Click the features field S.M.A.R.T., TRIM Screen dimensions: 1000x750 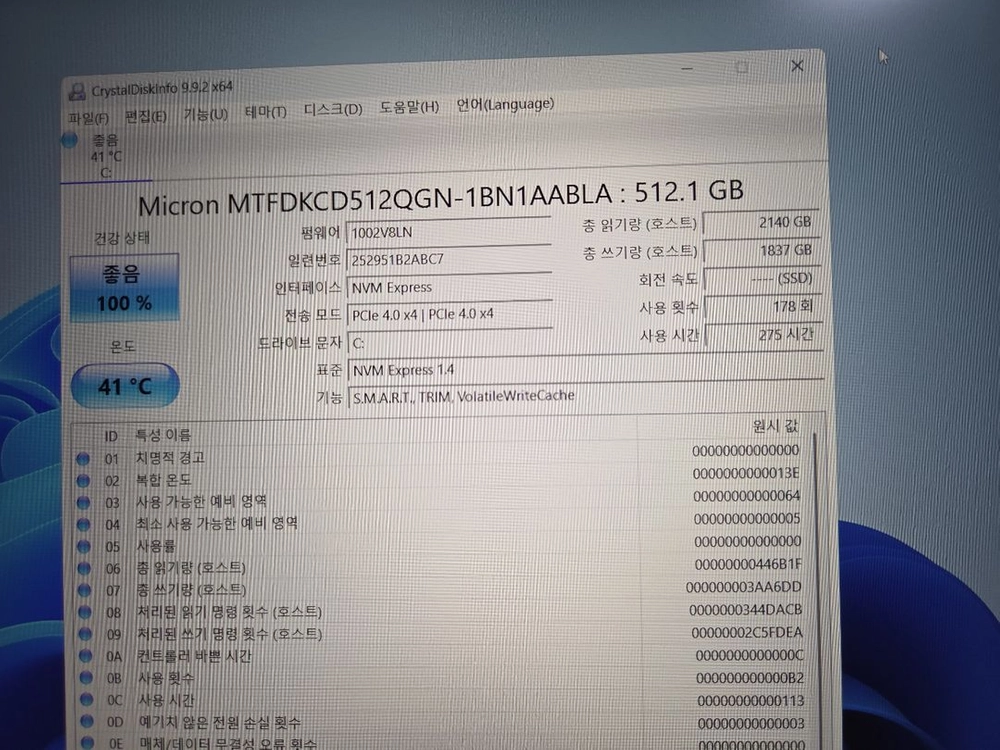[585, 395]
